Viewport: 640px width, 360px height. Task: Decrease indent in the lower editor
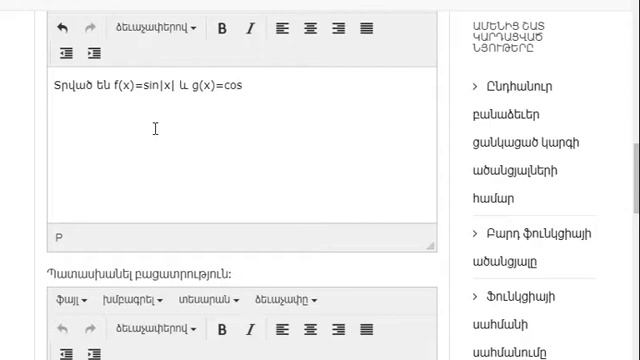pyautogui.click(x=66, y=353)
